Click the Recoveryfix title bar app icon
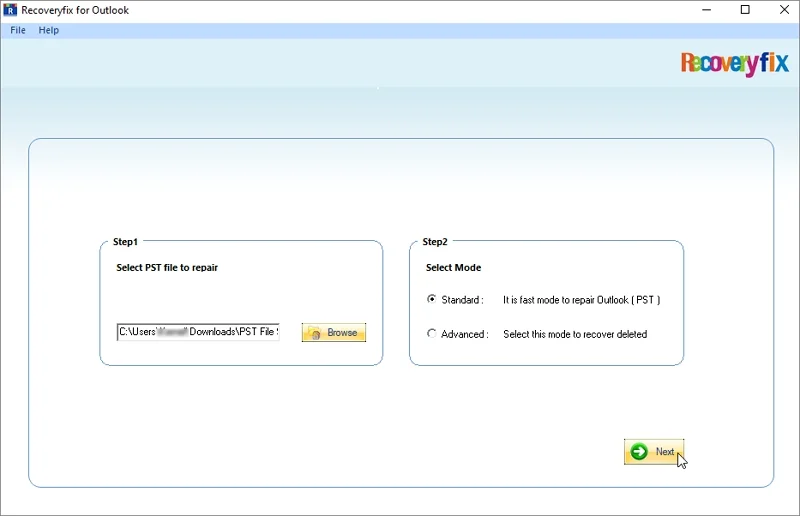 10,10
